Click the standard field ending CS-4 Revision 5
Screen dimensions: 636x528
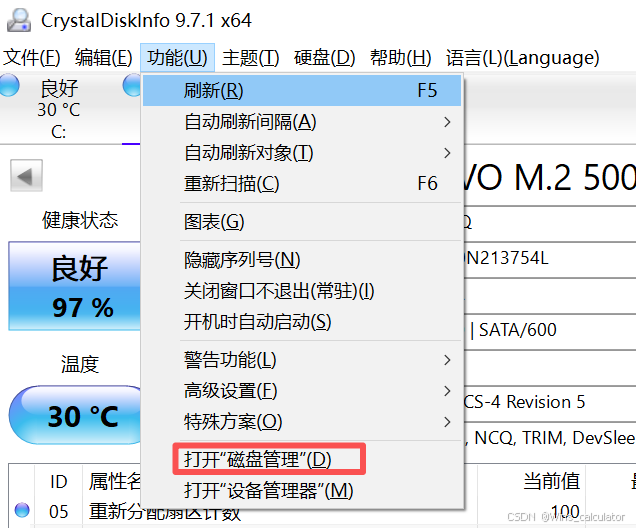(x=525, y=402)
